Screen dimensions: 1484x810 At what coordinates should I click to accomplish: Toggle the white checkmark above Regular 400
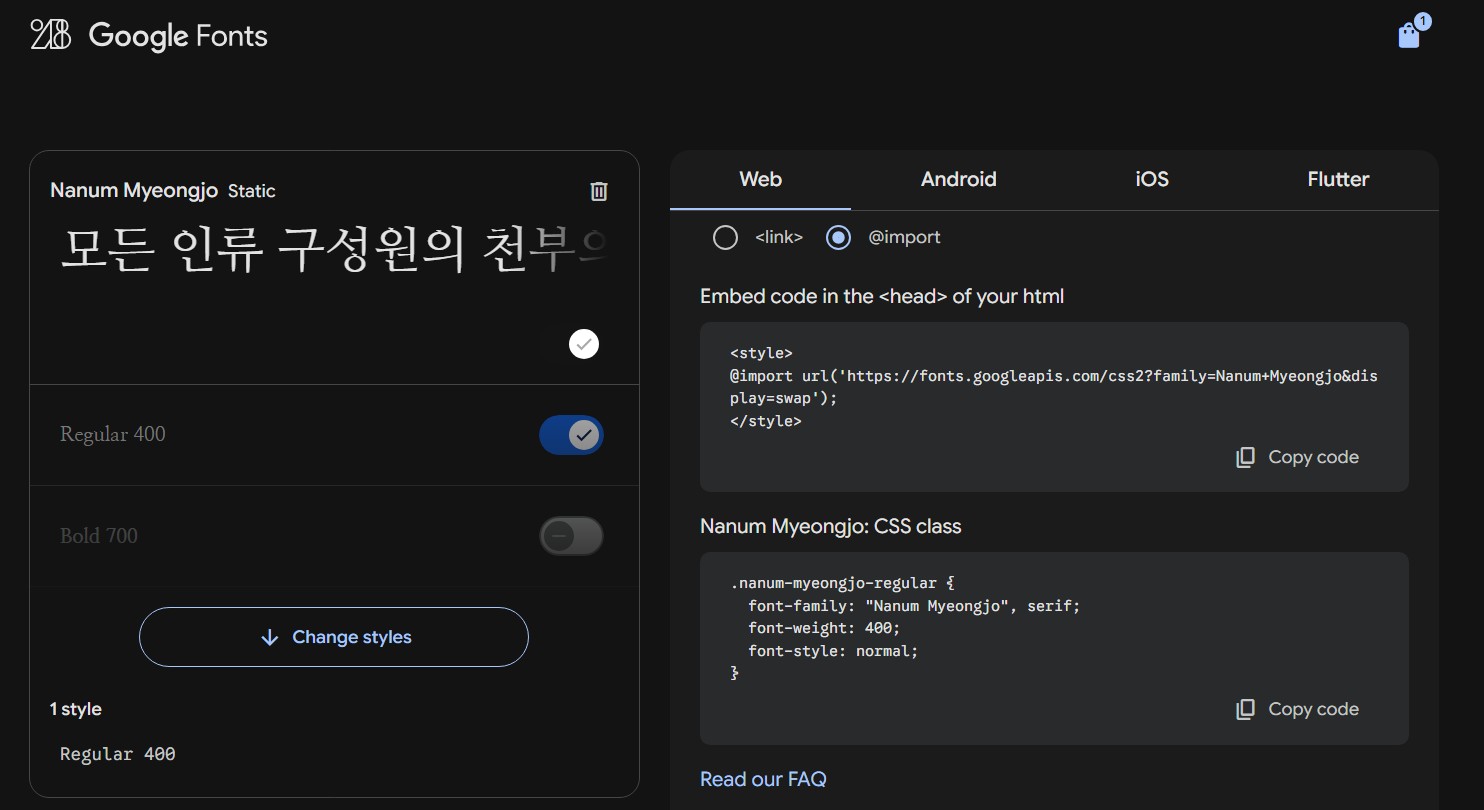[584, 344]
